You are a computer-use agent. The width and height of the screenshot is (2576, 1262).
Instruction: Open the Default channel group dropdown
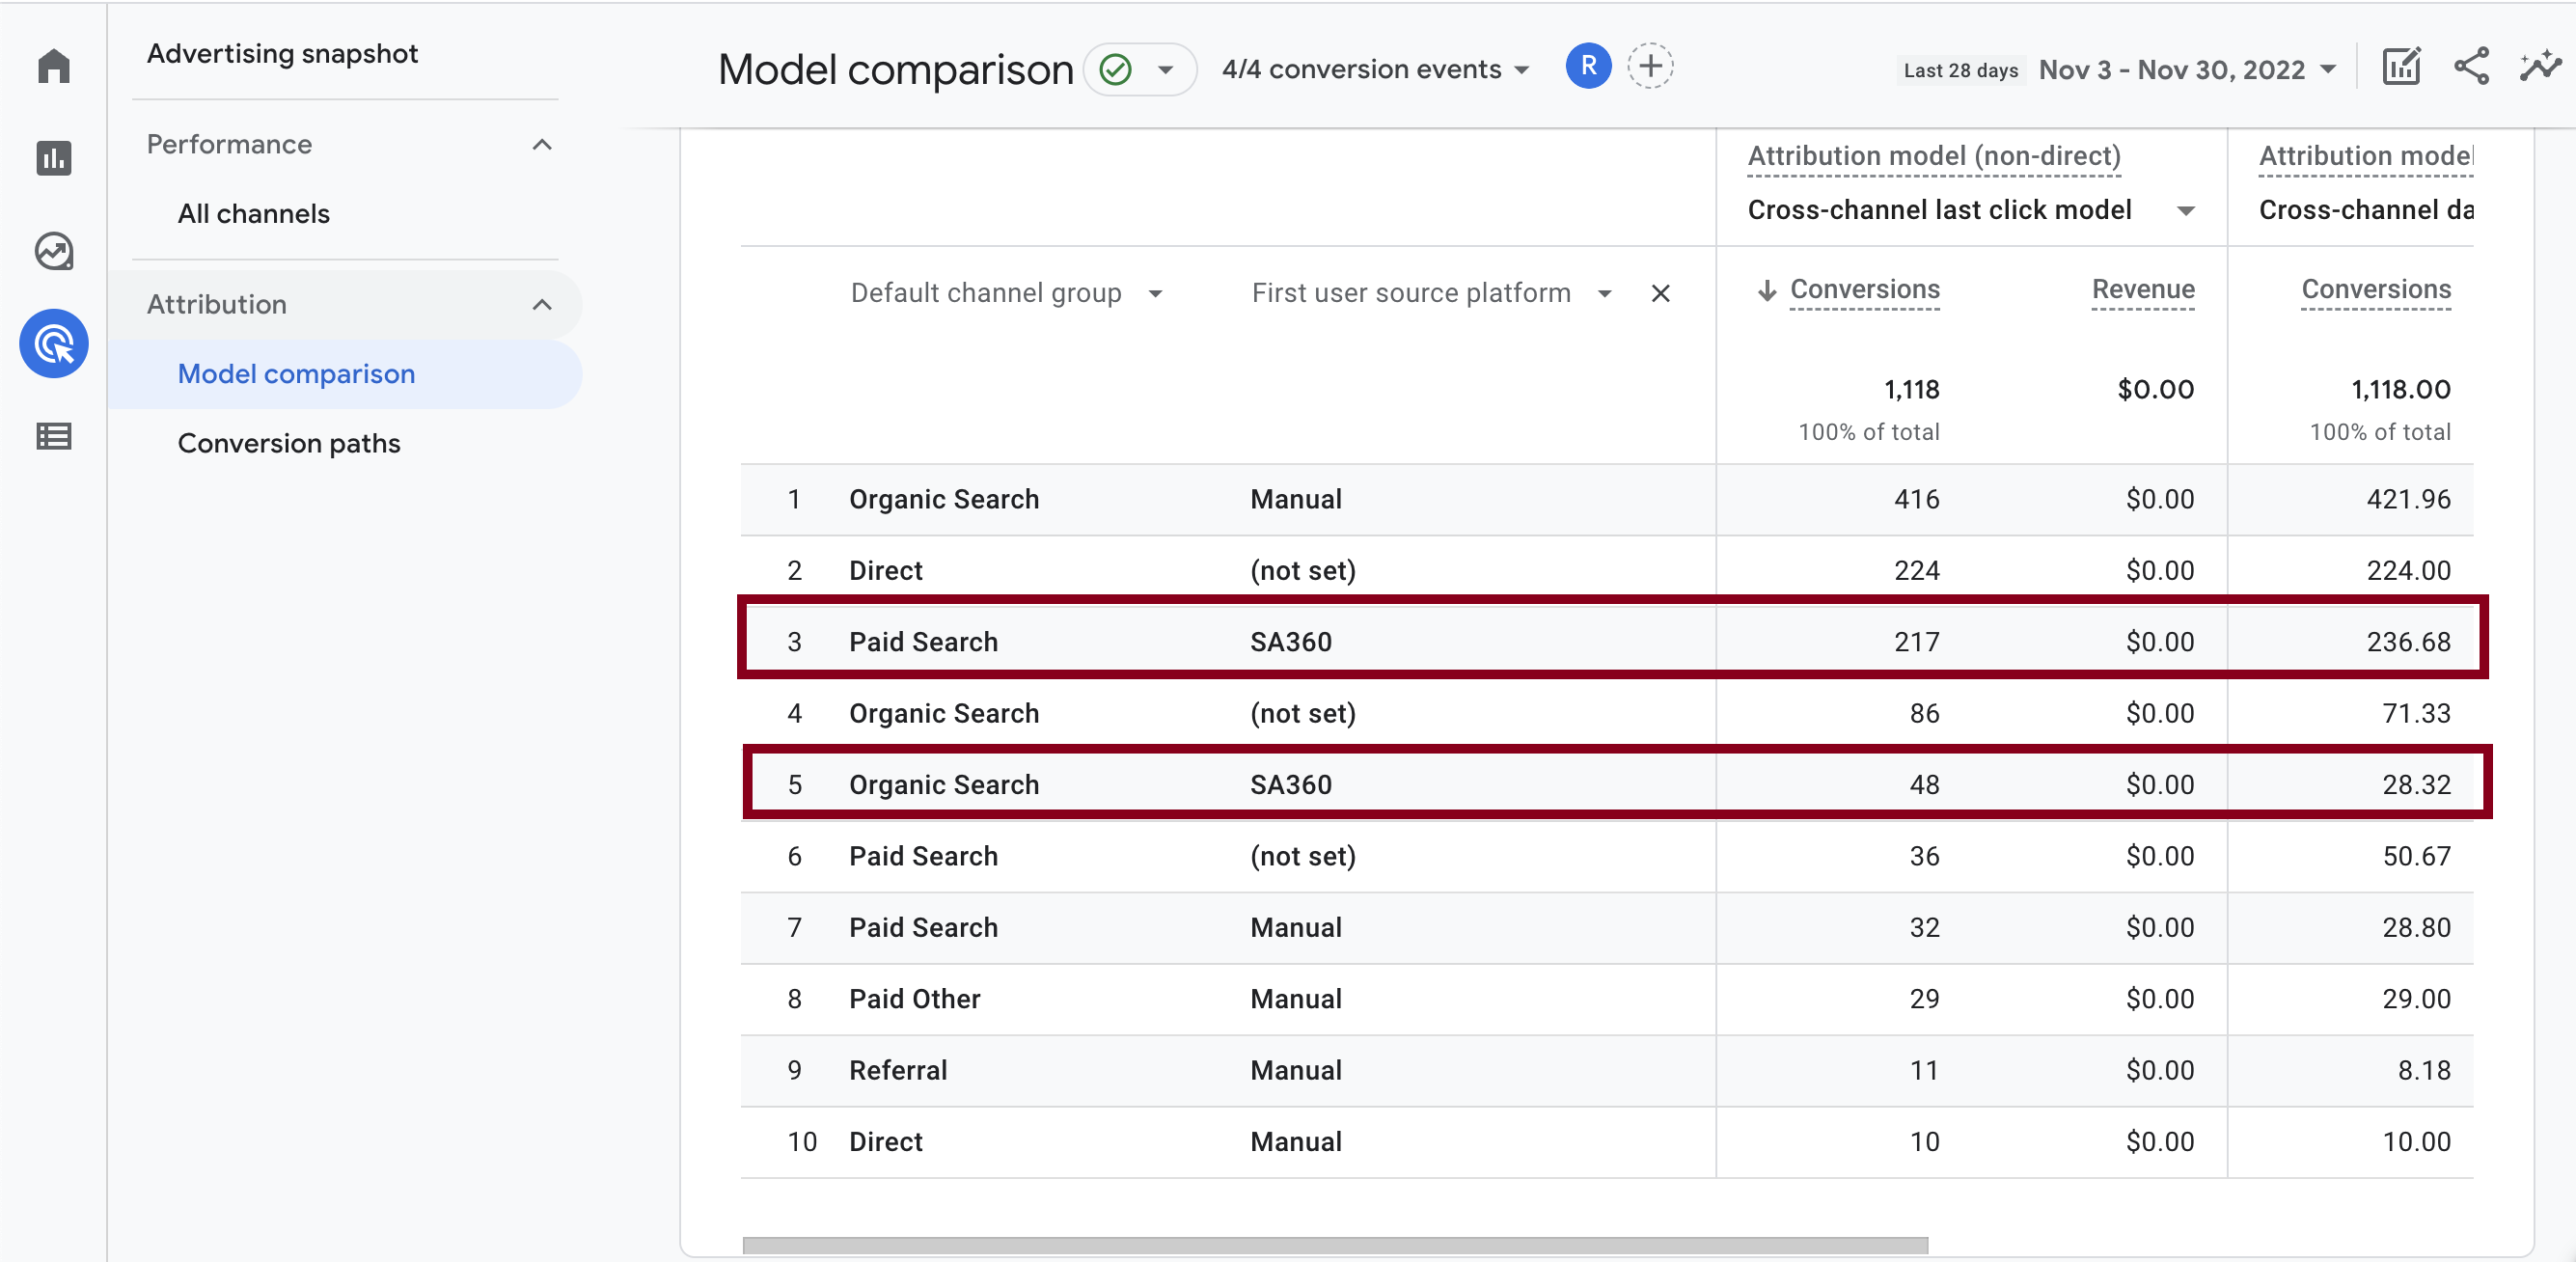coord(1007,293)
